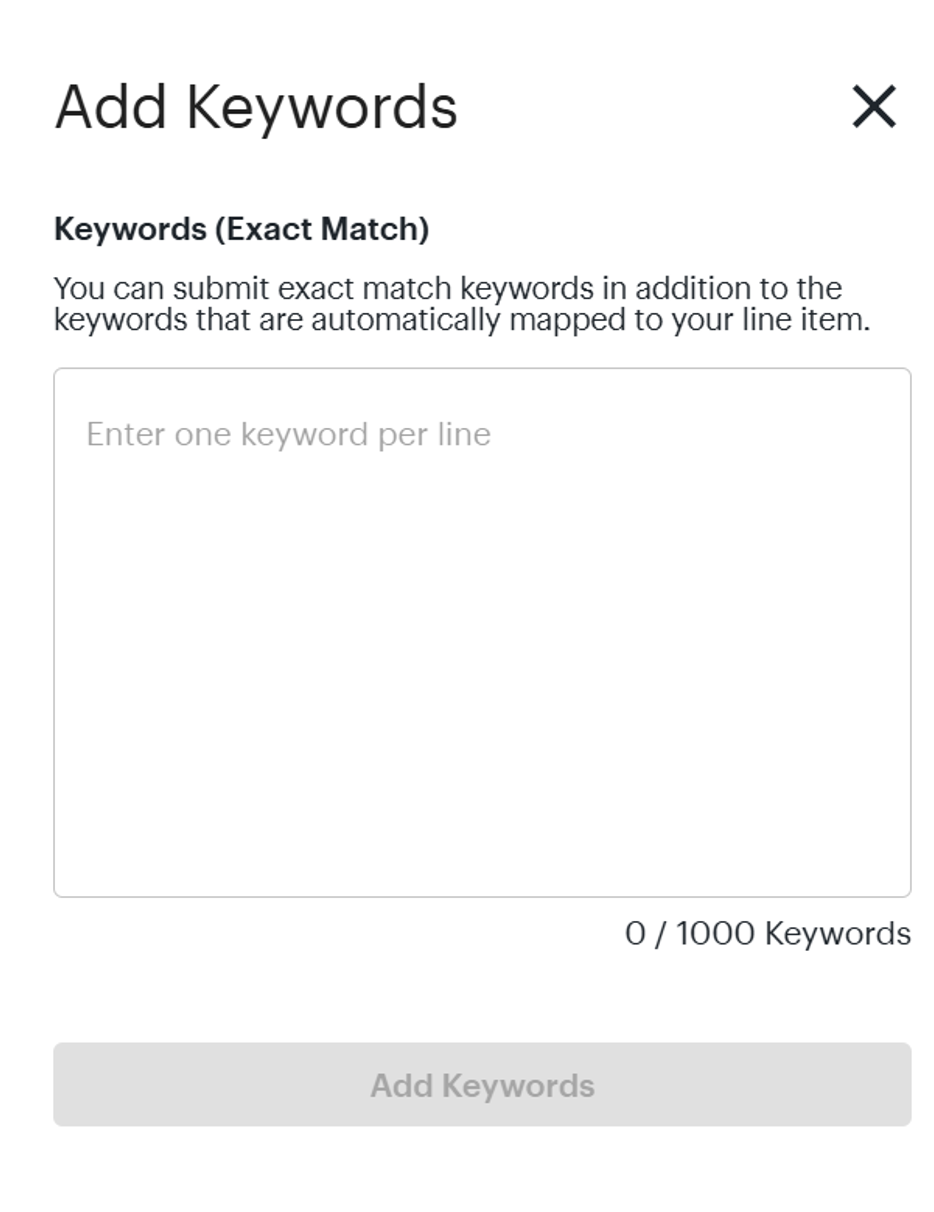Dismiss the dialog using the X
The image size is (934, 1212).
[x=874, y=106]
